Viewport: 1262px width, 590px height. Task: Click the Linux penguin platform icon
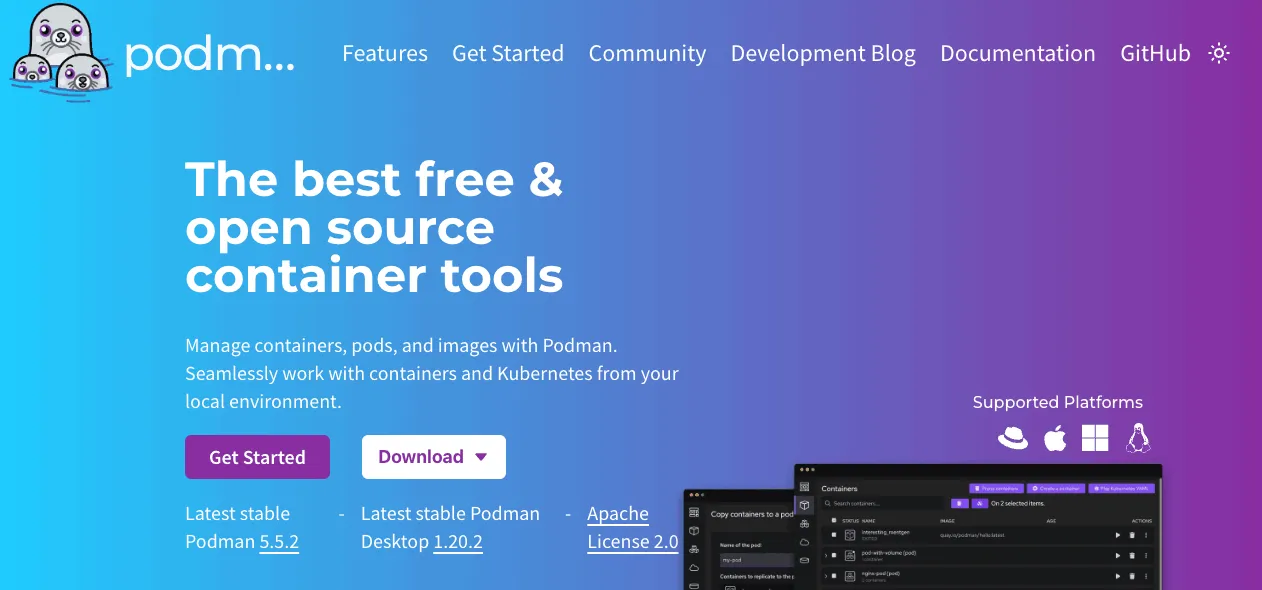(1137, 437)
